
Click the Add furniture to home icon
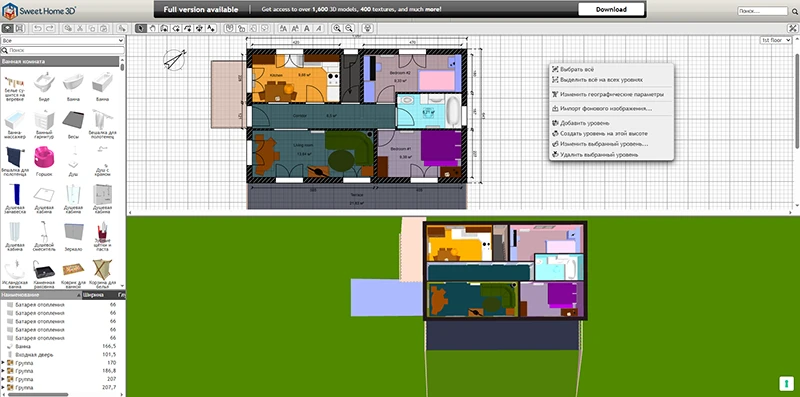pos(122,28)
